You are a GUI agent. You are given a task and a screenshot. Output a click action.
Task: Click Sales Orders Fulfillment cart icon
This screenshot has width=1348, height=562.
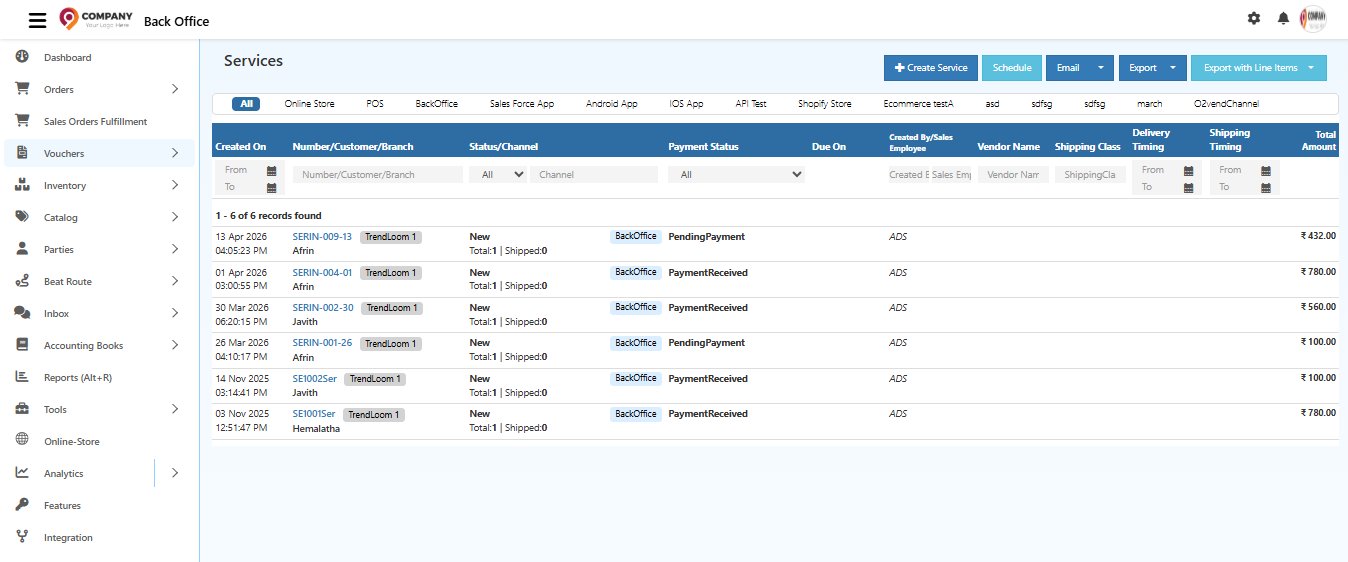tap(22, 121)
